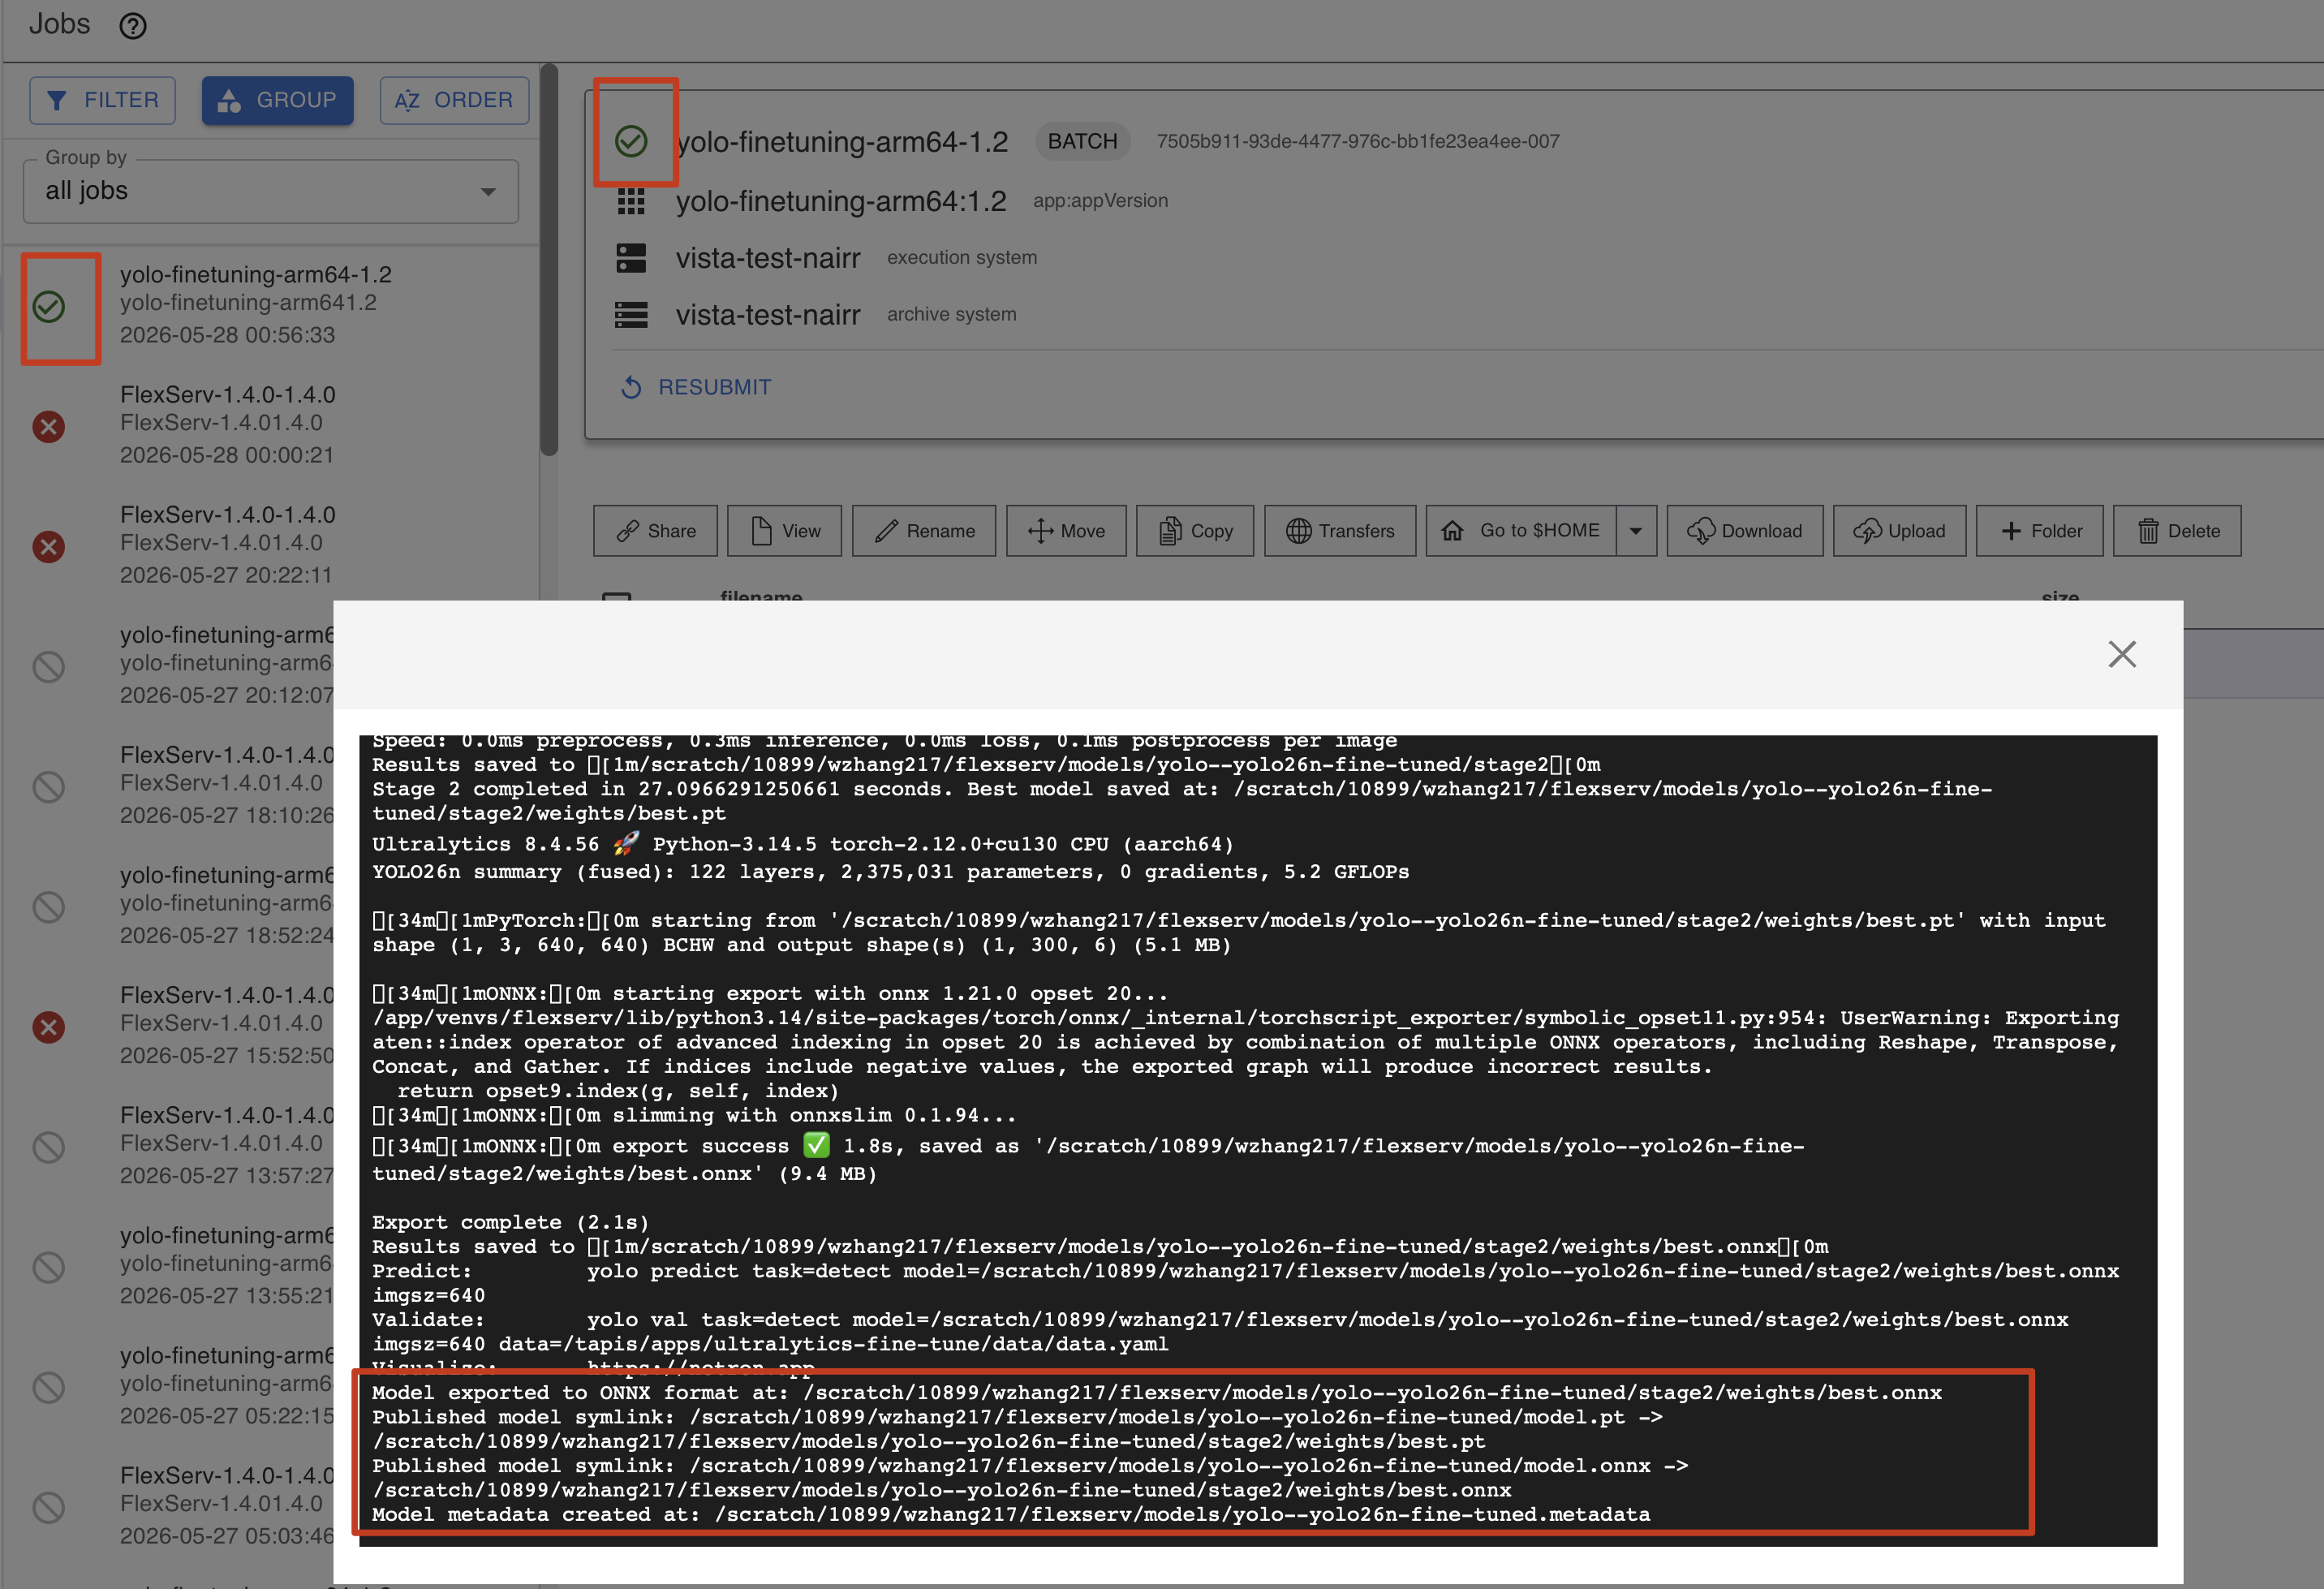Click the 'Export complete (2.1s)' log line
The image size is (2324, 1589).
[x=510, y=1222]
